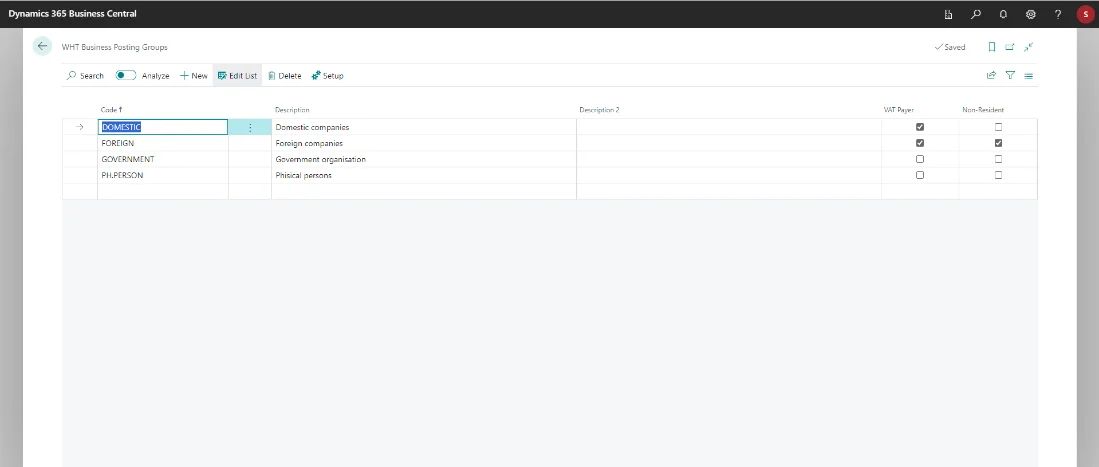Open the layout options list icon
The width and height of the screenshot is (1099, 467).
pyautogui.click(x=1028, y=75)
